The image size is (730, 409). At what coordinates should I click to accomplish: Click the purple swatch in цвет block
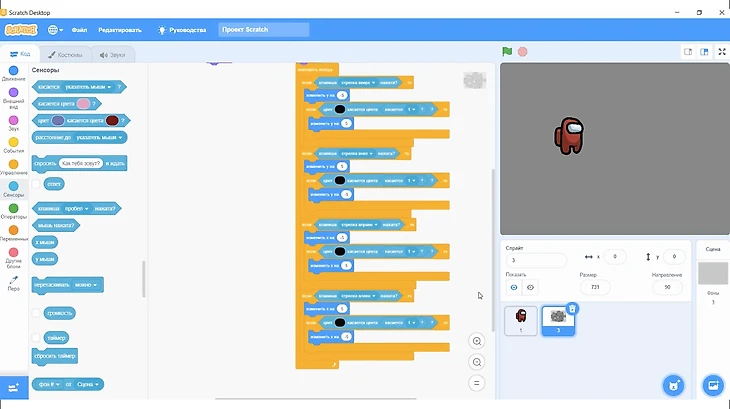point(58,121)
